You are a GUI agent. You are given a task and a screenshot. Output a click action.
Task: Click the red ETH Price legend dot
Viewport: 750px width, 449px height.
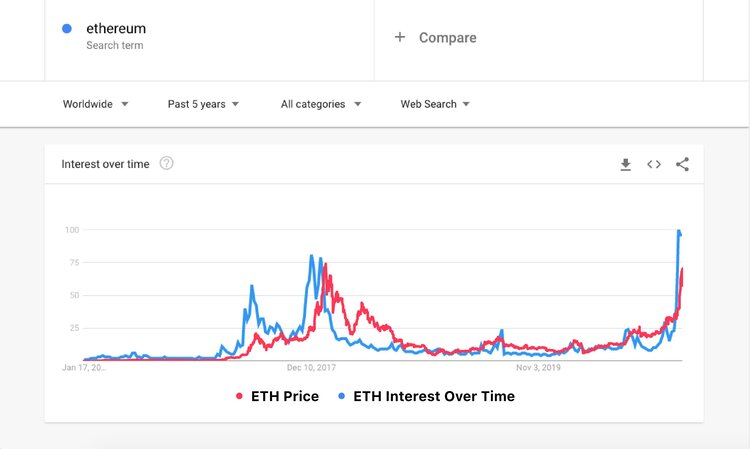(240, 397)
